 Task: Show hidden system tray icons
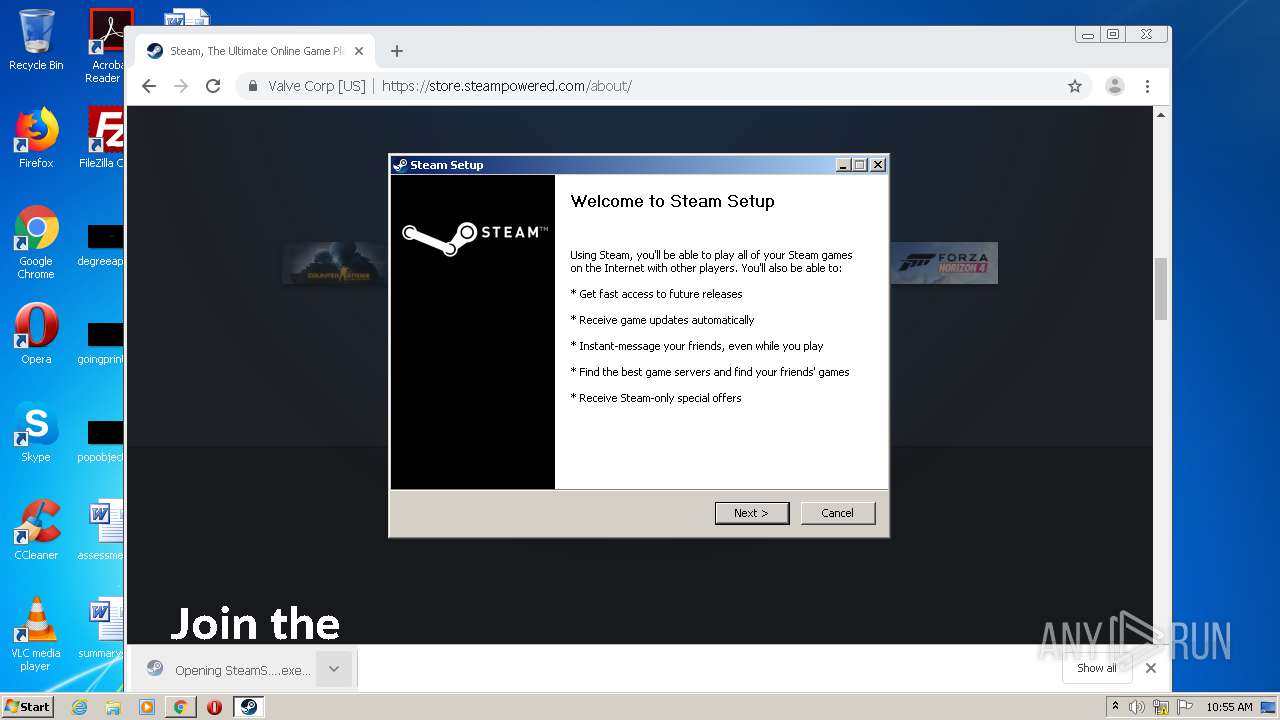coord(1115,707)
